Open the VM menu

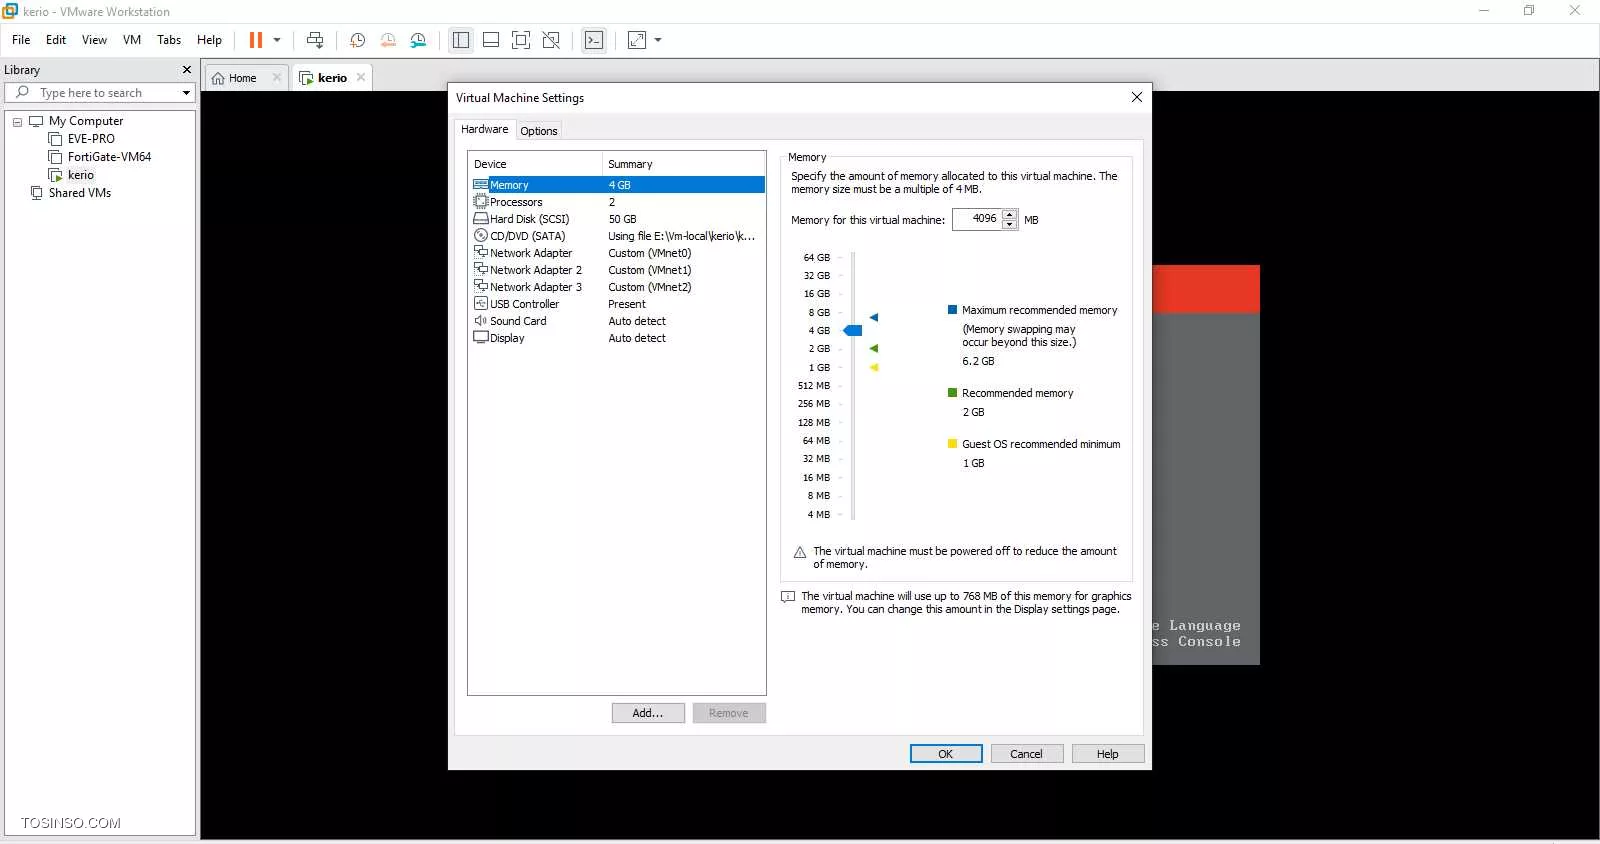point(132,40)
